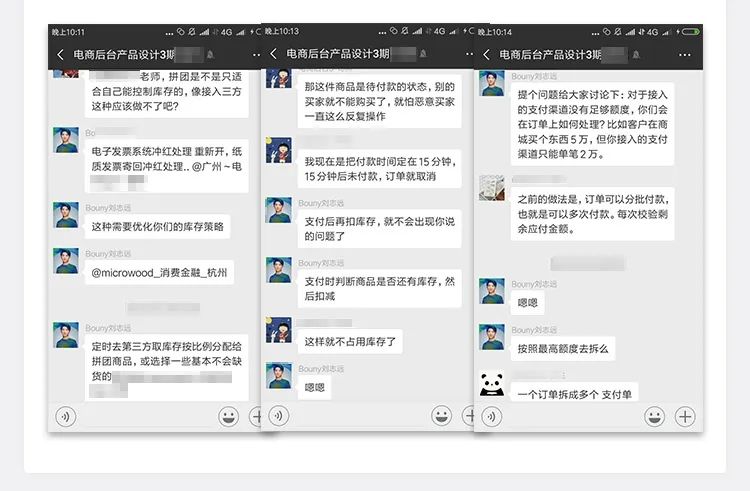Screen dimensions: 750x491
Task: Select message 这样就不占用库存了
Action: click(x=350, y=342)
